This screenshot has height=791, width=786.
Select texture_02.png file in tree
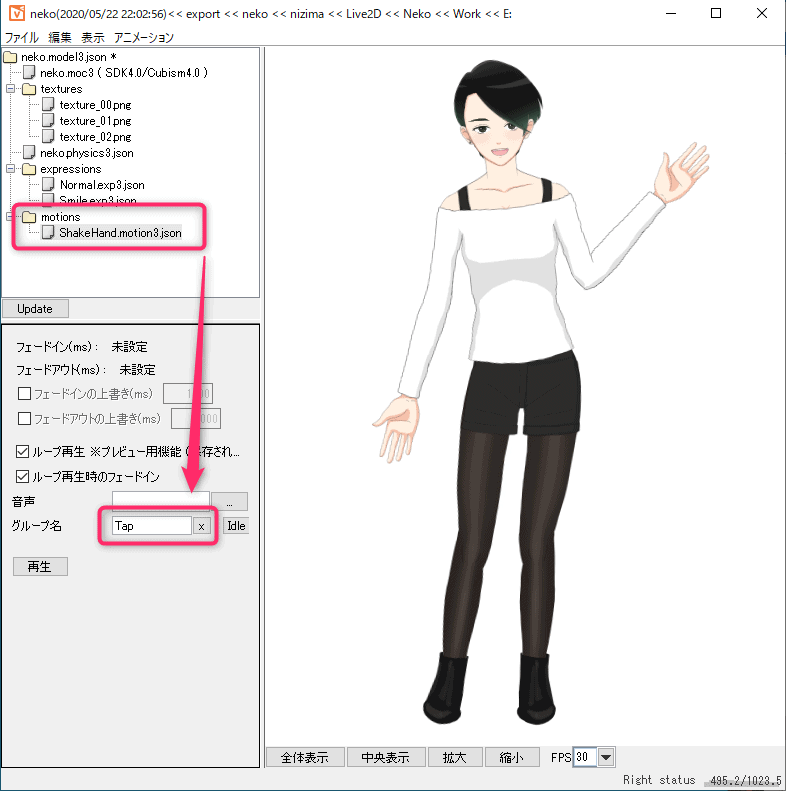[95, 137]
